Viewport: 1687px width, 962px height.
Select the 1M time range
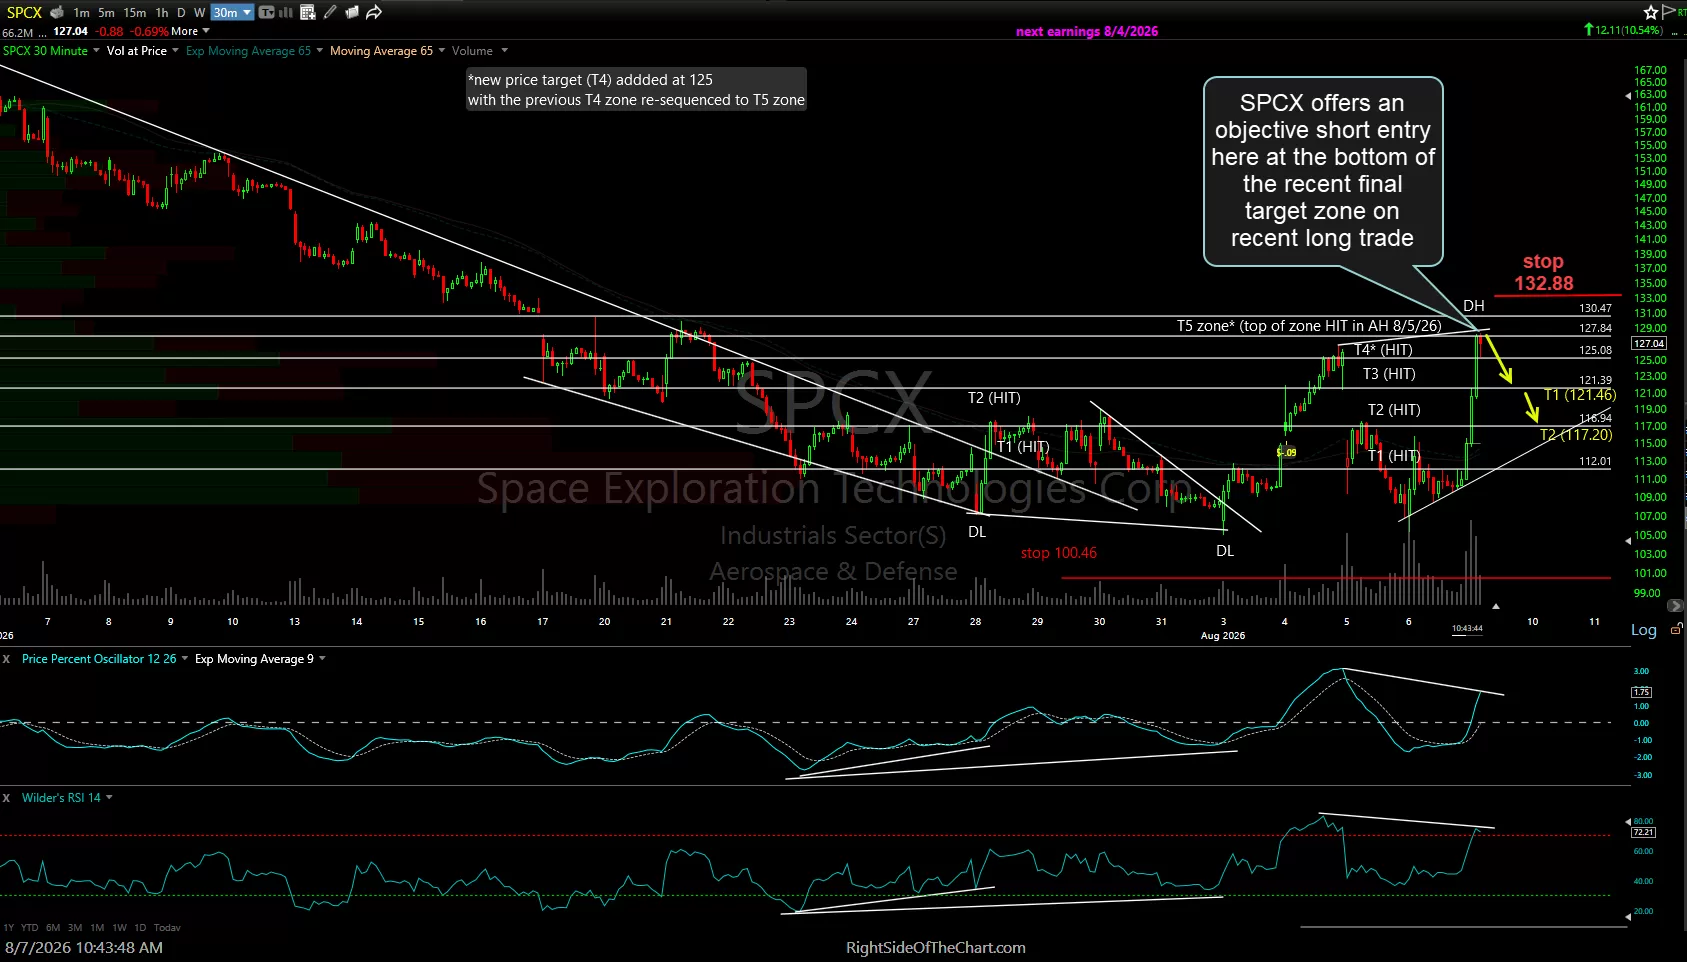[x=97, y=928]
